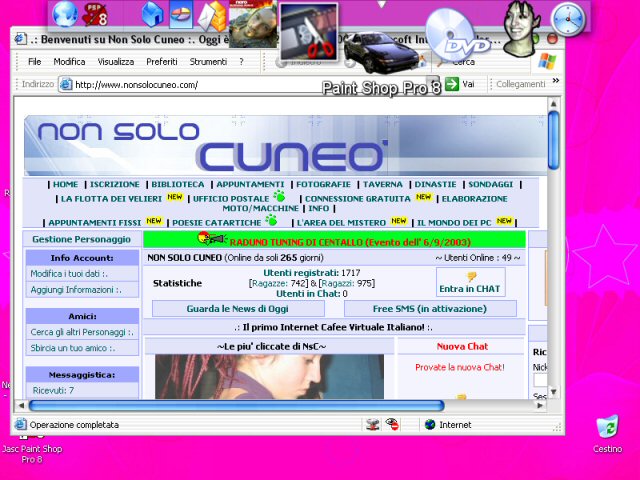The height and width of the screenshot is (480, 640).
Task: Expand the toolbar overflow chevron by Collegamenti
Action: (x=556, y=82)
